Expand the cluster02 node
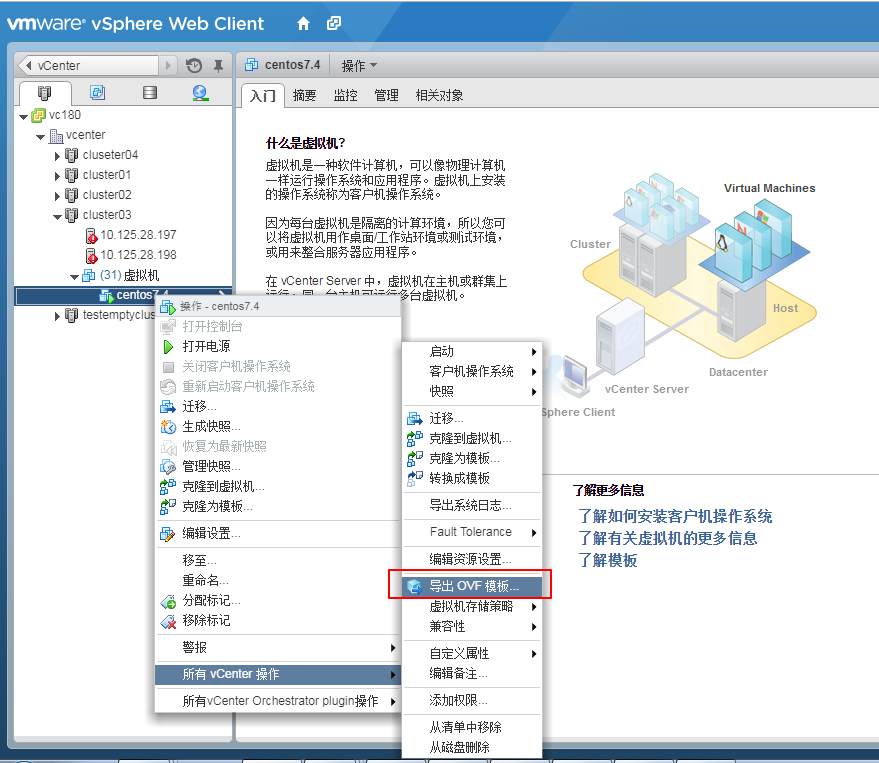Screen dimensions: 879x763 pos(57,196)
